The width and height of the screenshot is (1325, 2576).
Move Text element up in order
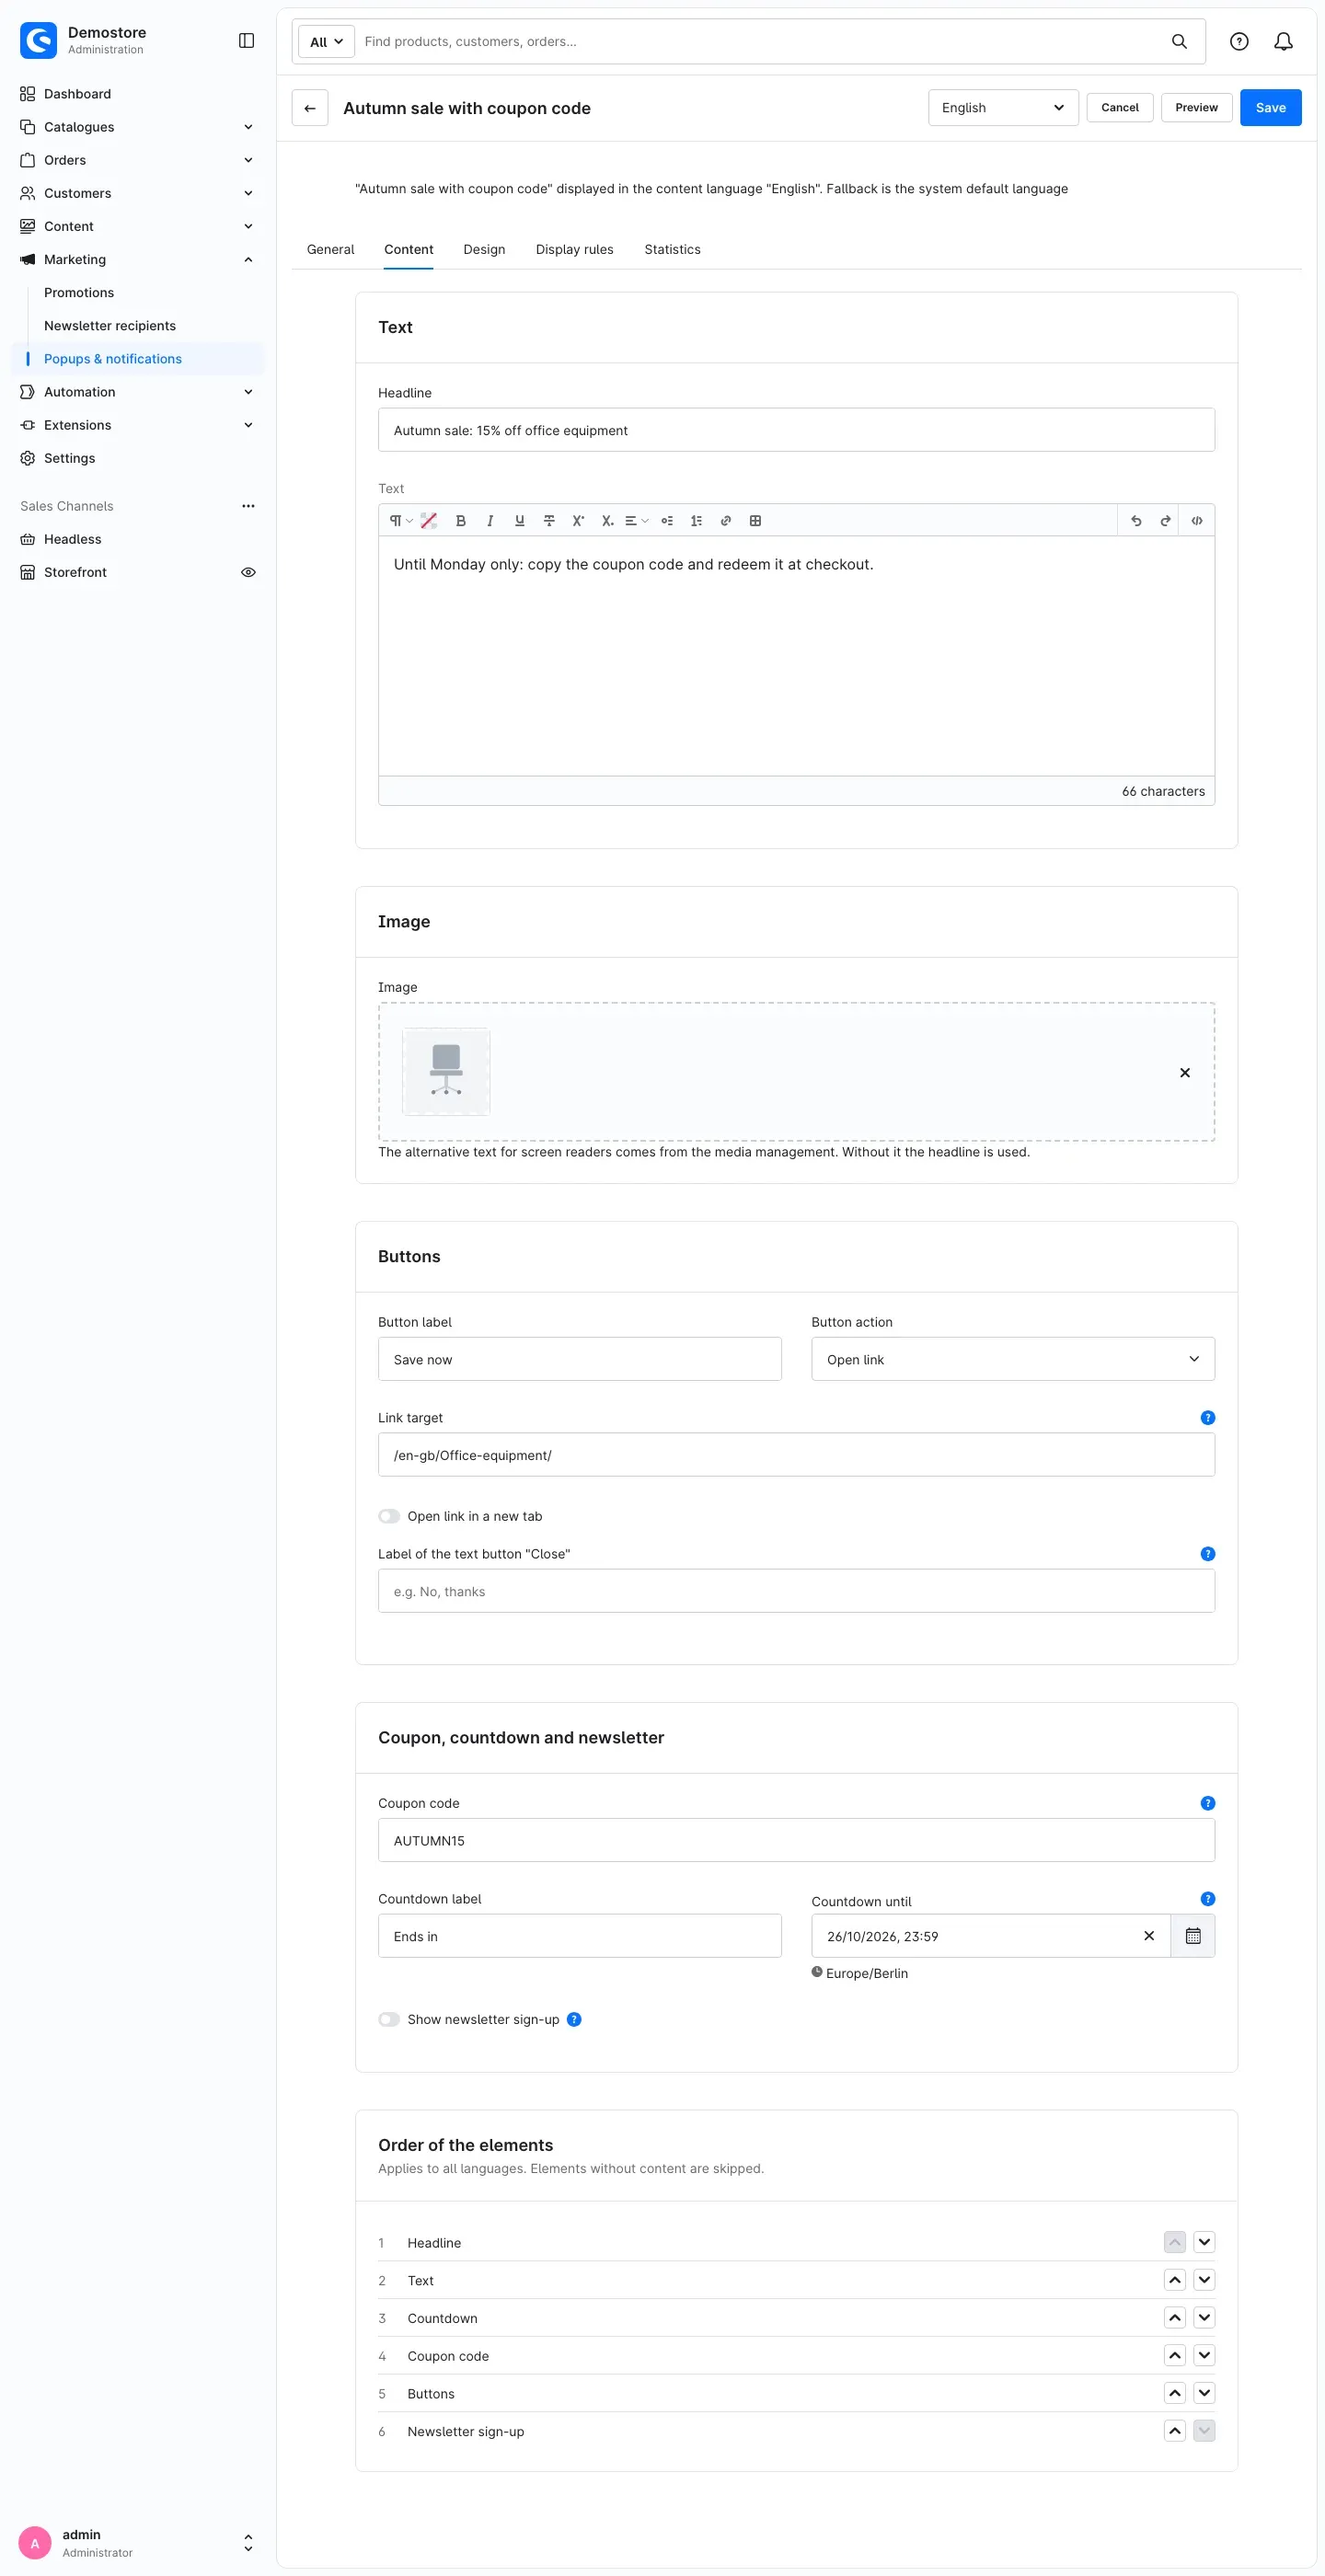click(1175, 2280)
